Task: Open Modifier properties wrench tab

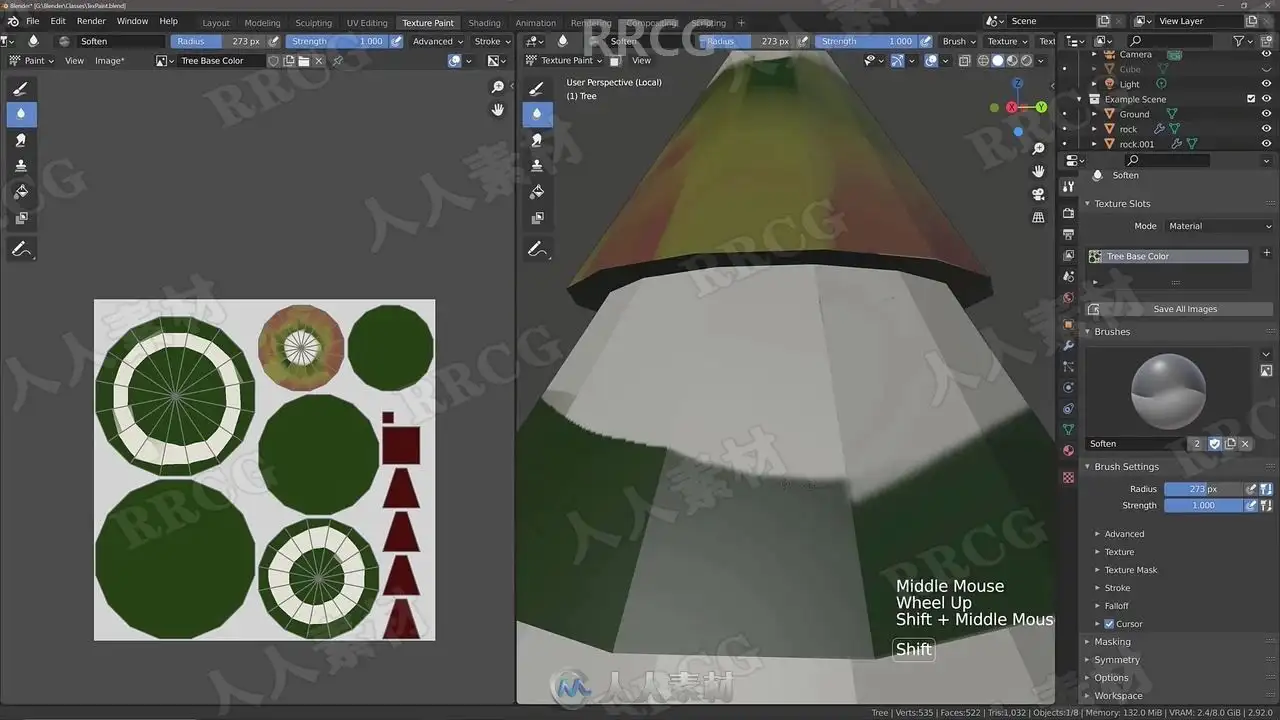Action: (1068, 345)
